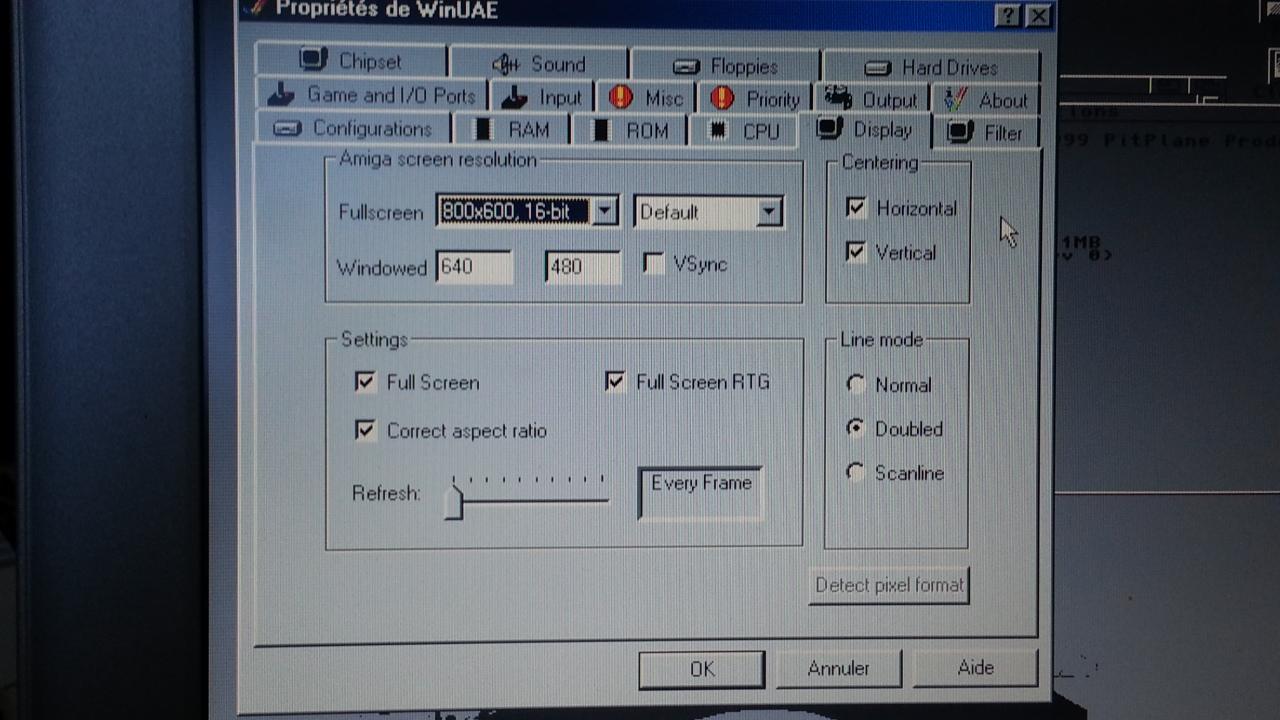Click the chip icon on RAM tab

point(483,130)
